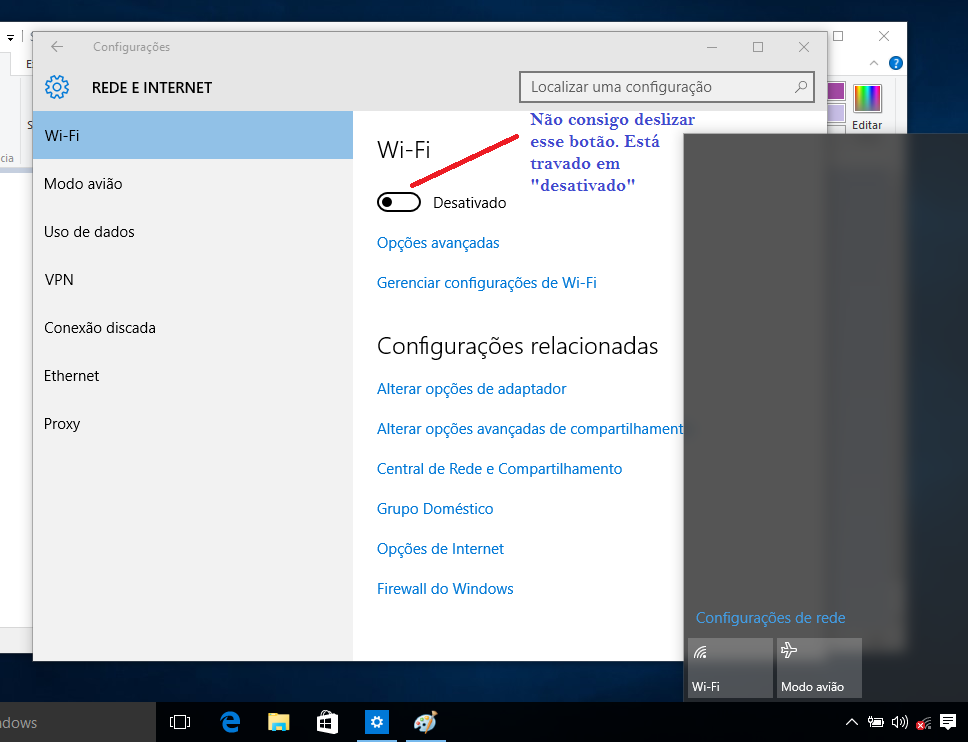Open the Action Center notification icon
The width and height of the screenshot is (968, 742).
pyautogui.click(x=948, y=722)
